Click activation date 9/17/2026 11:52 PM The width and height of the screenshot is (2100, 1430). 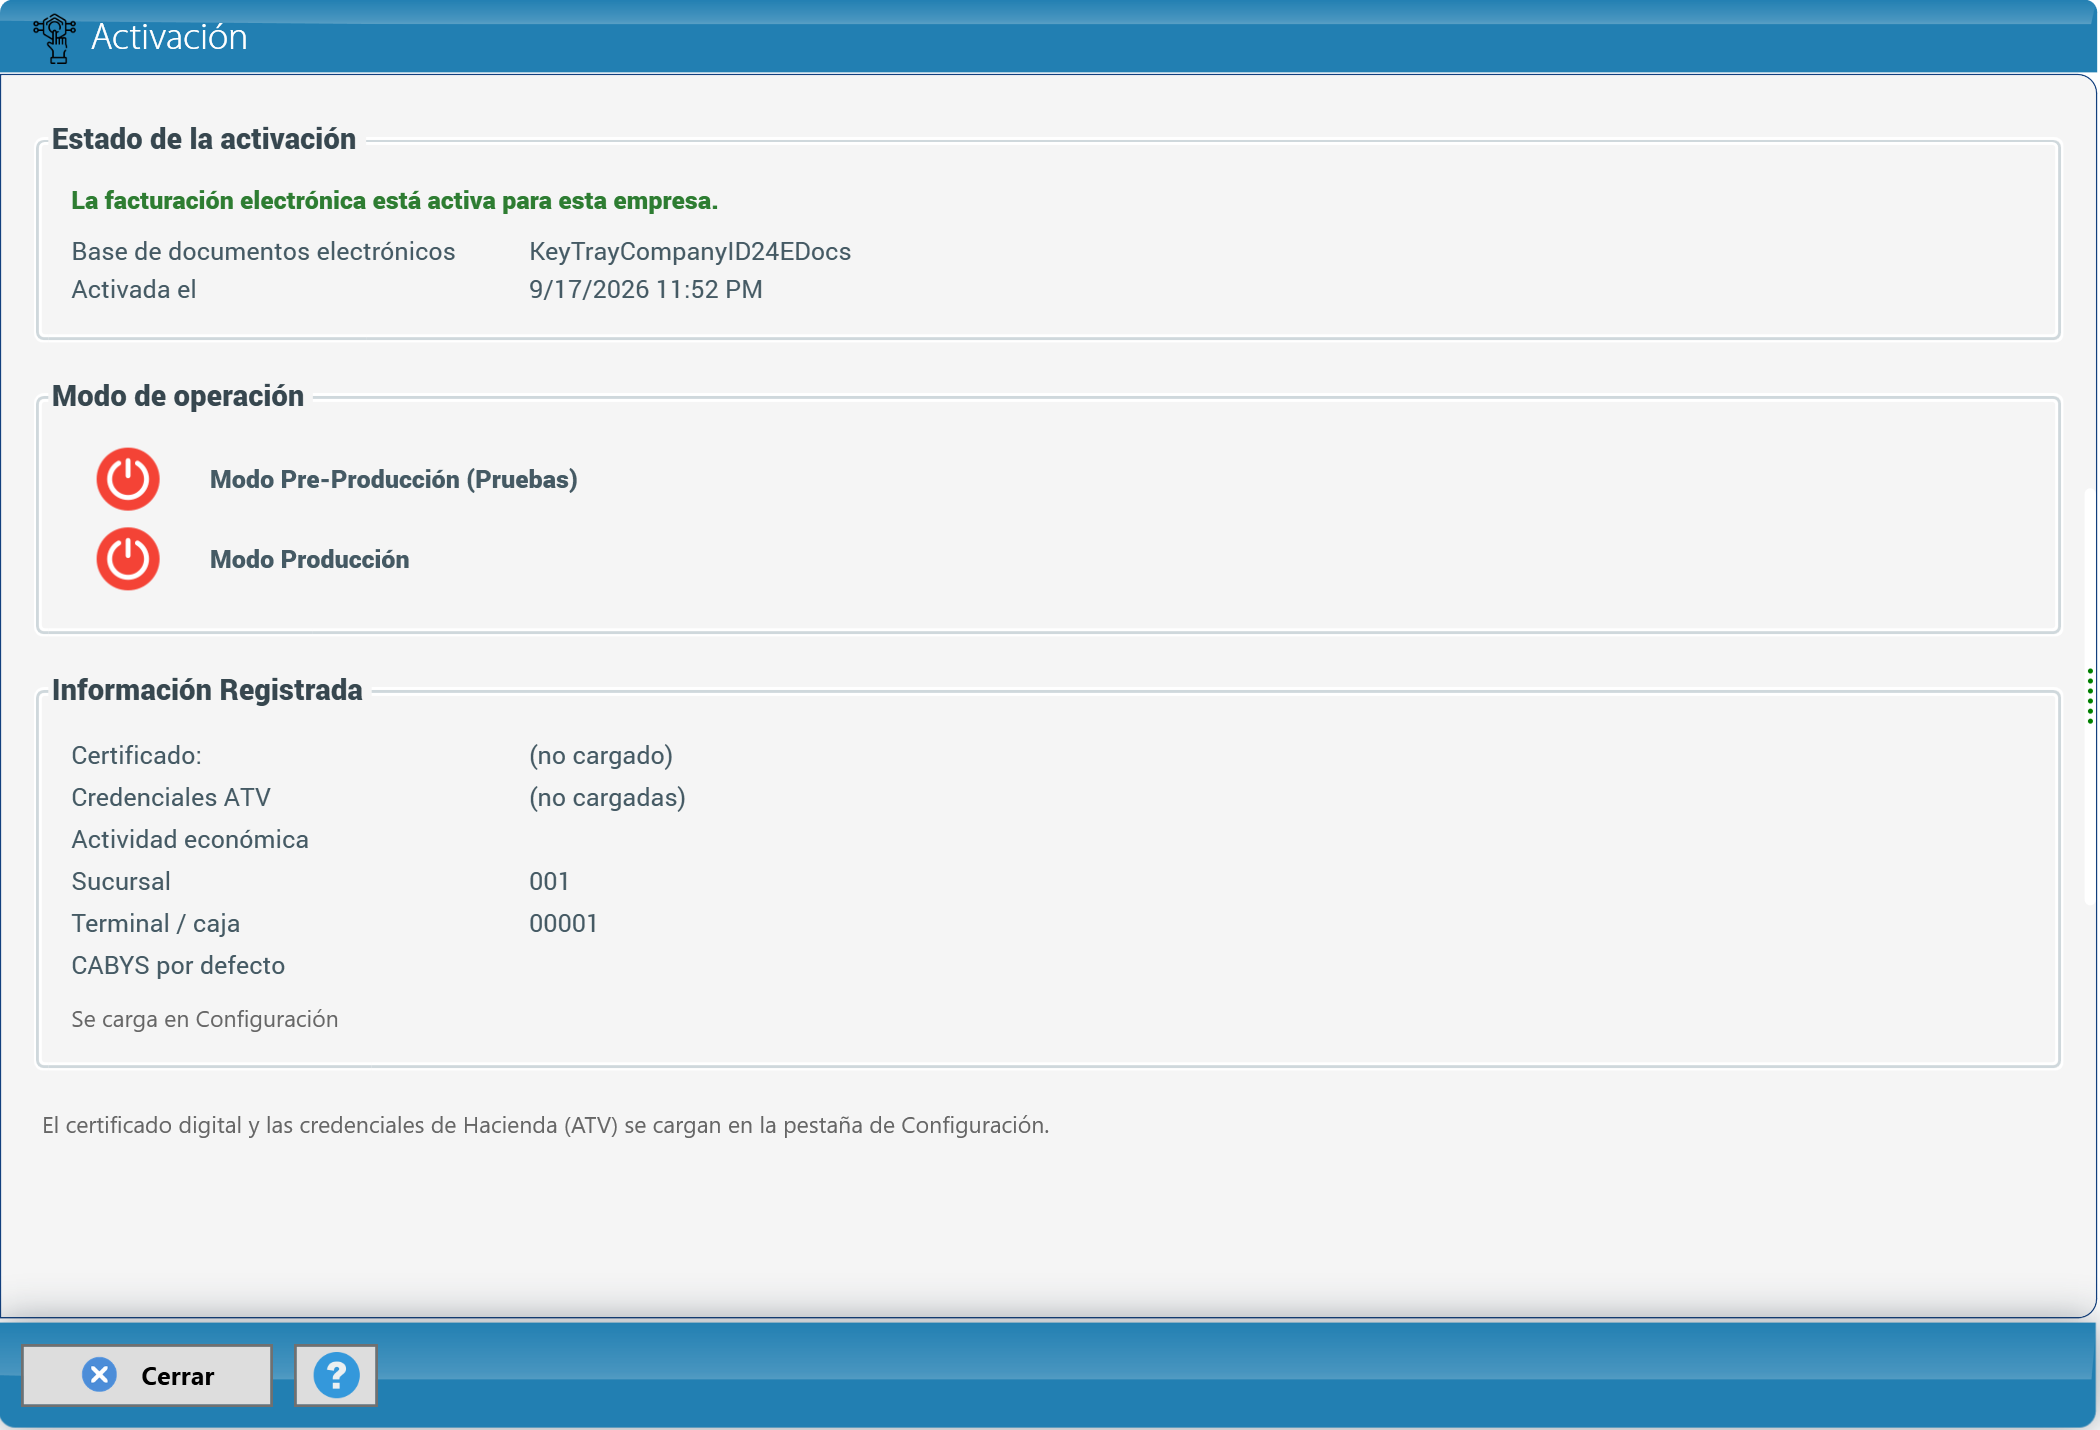tap(646, 290)
